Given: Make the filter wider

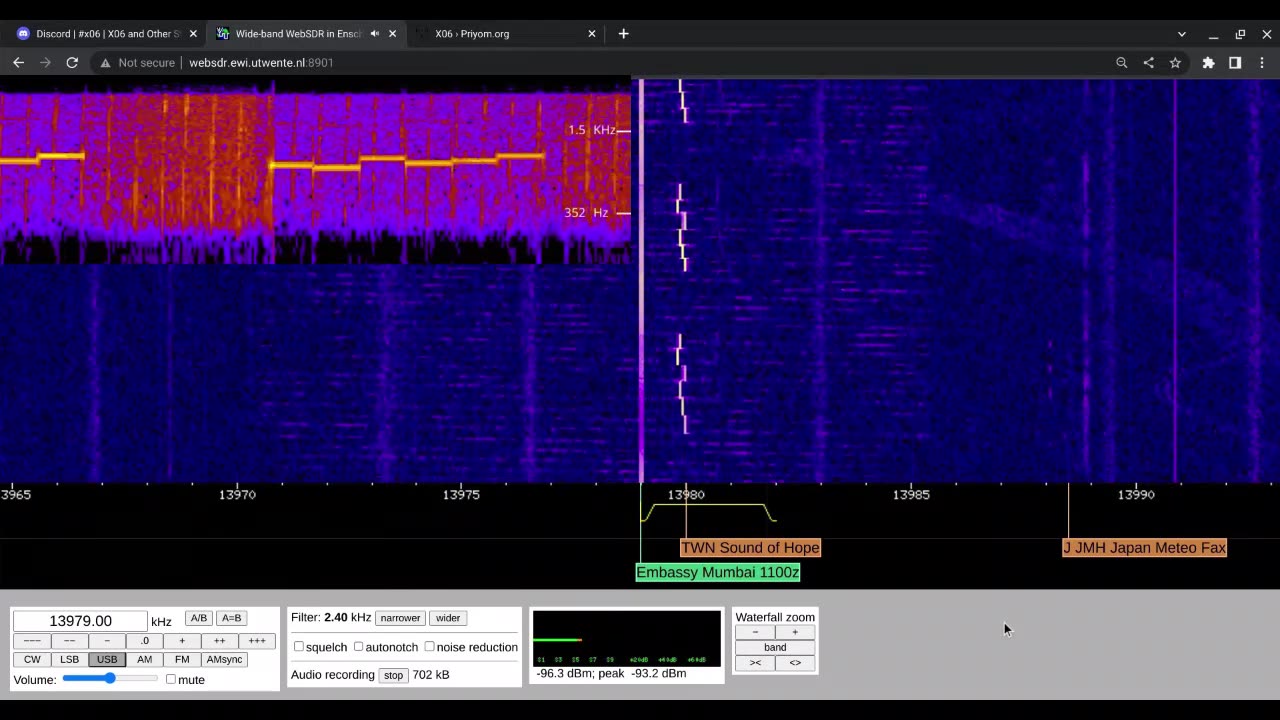Looking at the screenshot, I should coord(448,618).
